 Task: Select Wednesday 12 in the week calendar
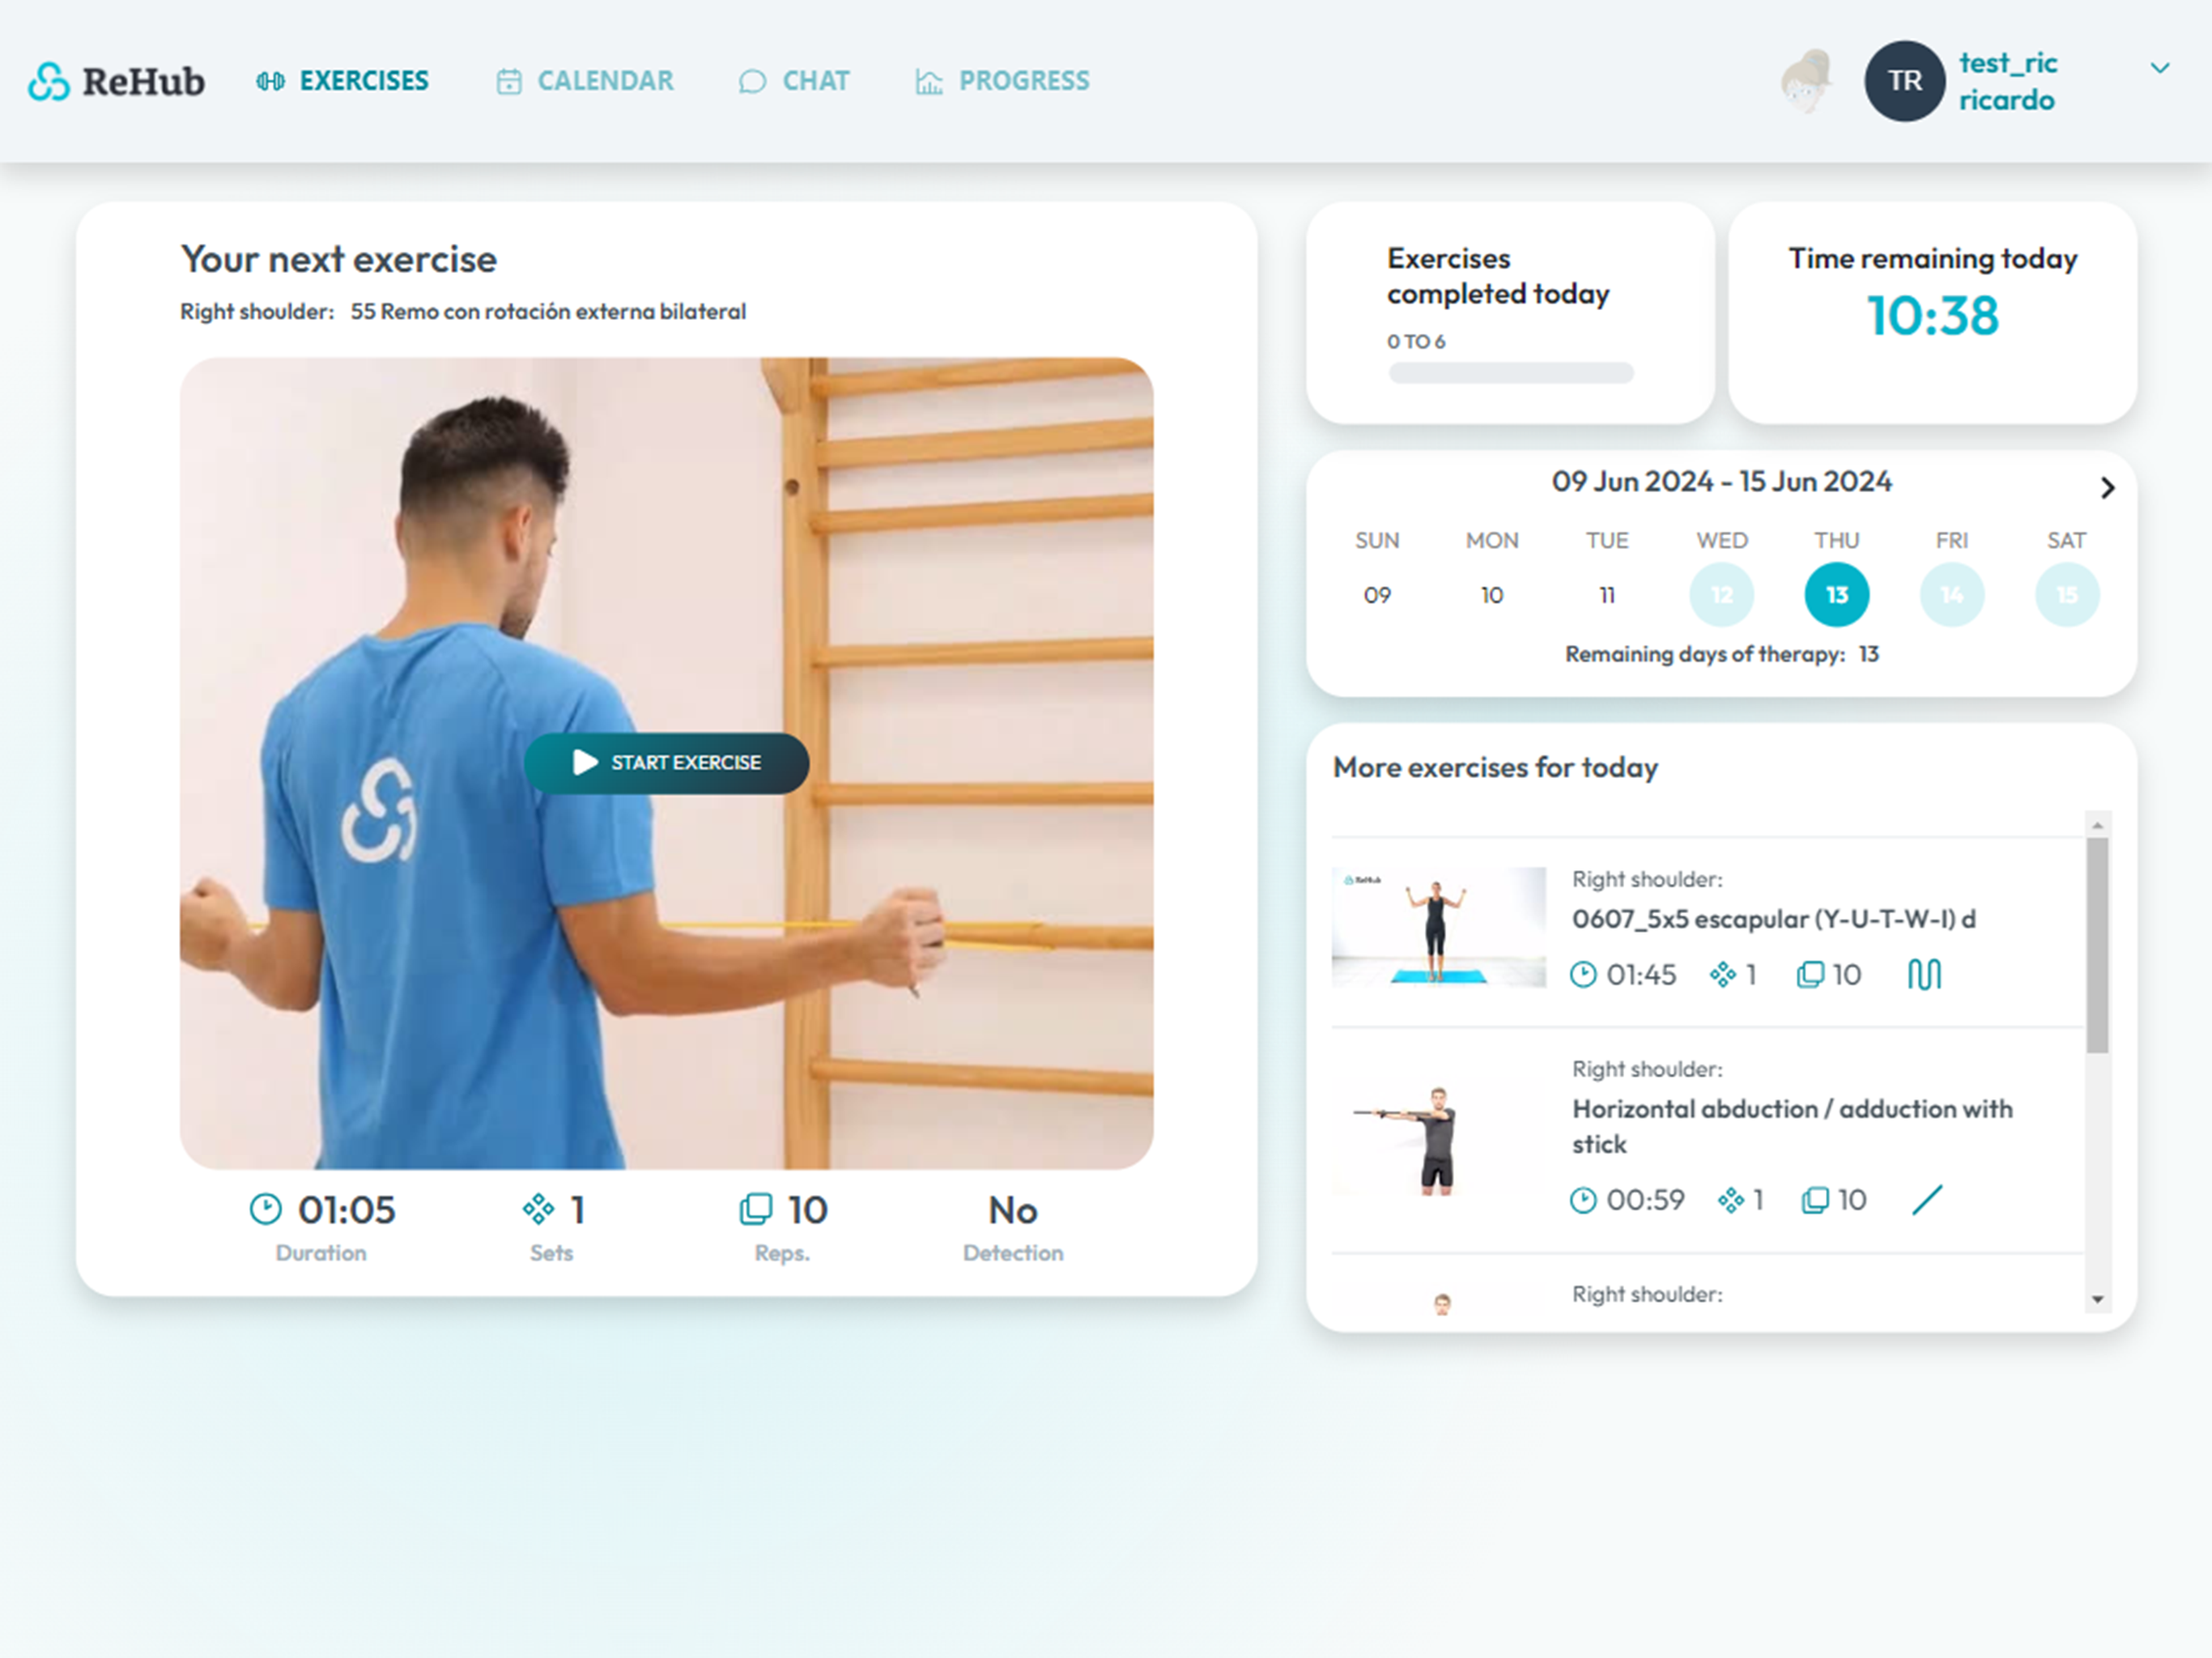click(1721, 595)
